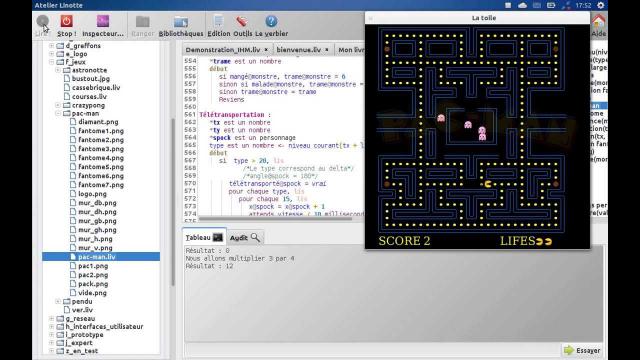
Task: Open the Edition toolbar icon
Action: 218,21
